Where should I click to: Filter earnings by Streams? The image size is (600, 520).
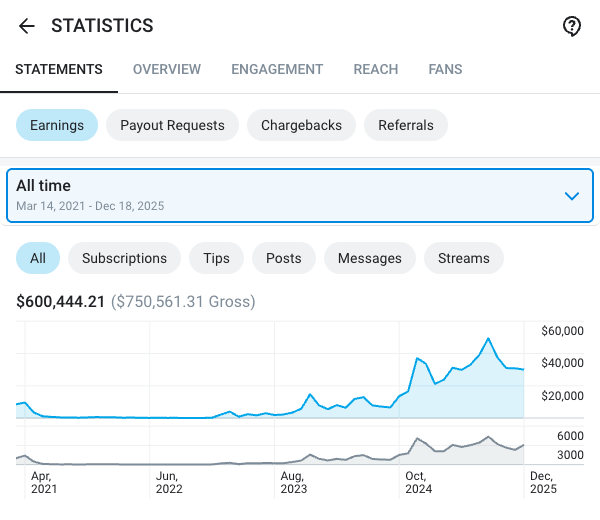pyautogui.click(x=464, y=258)
